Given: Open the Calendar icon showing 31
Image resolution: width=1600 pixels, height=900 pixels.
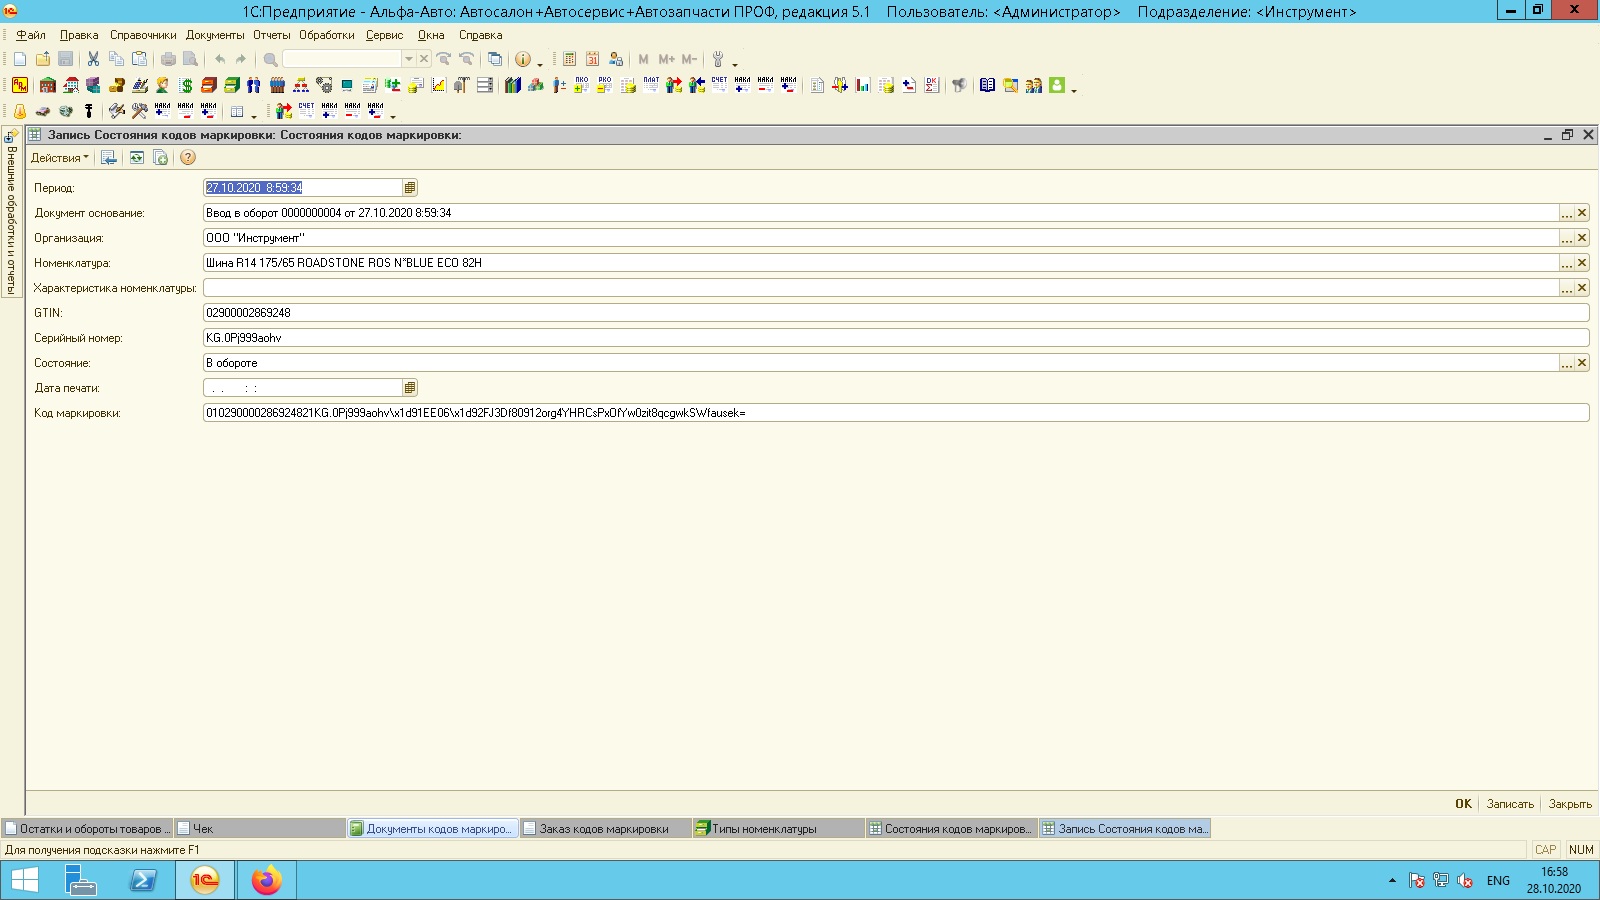Looking at the screenshot, I should (592, 59).
